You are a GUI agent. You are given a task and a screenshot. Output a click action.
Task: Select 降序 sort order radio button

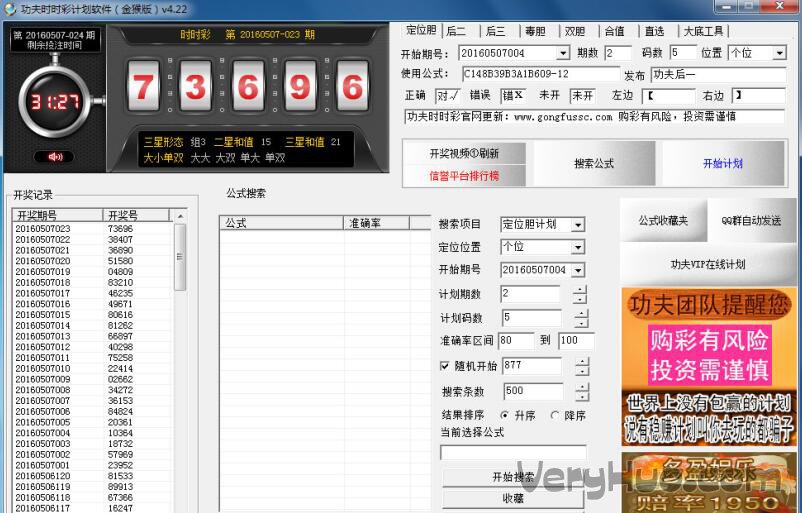[x=555, y=415]
